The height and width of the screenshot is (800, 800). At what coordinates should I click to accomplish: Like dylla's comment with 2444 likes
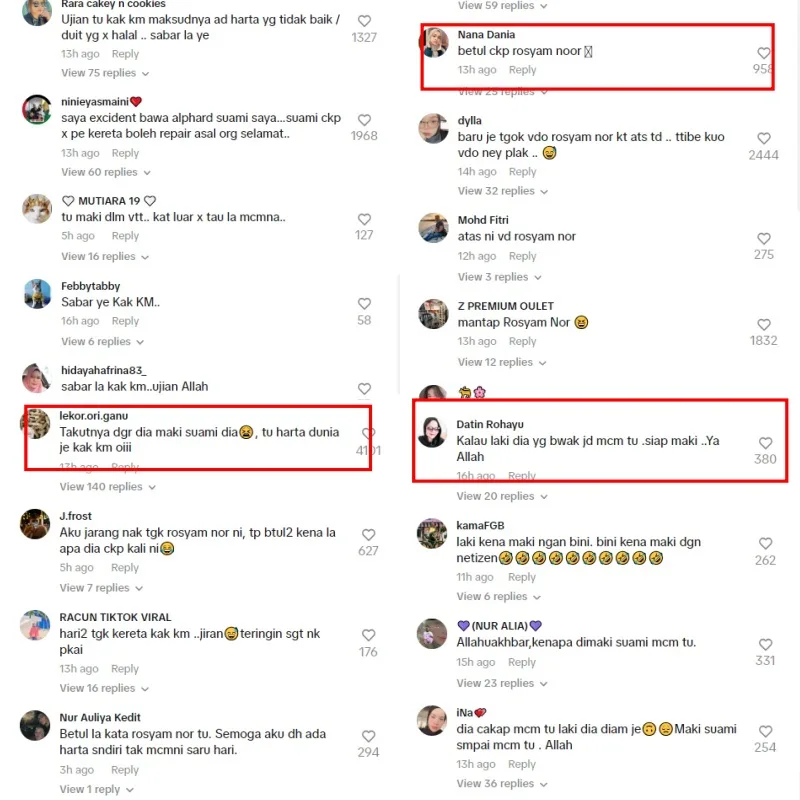click(x=763, y=138)
